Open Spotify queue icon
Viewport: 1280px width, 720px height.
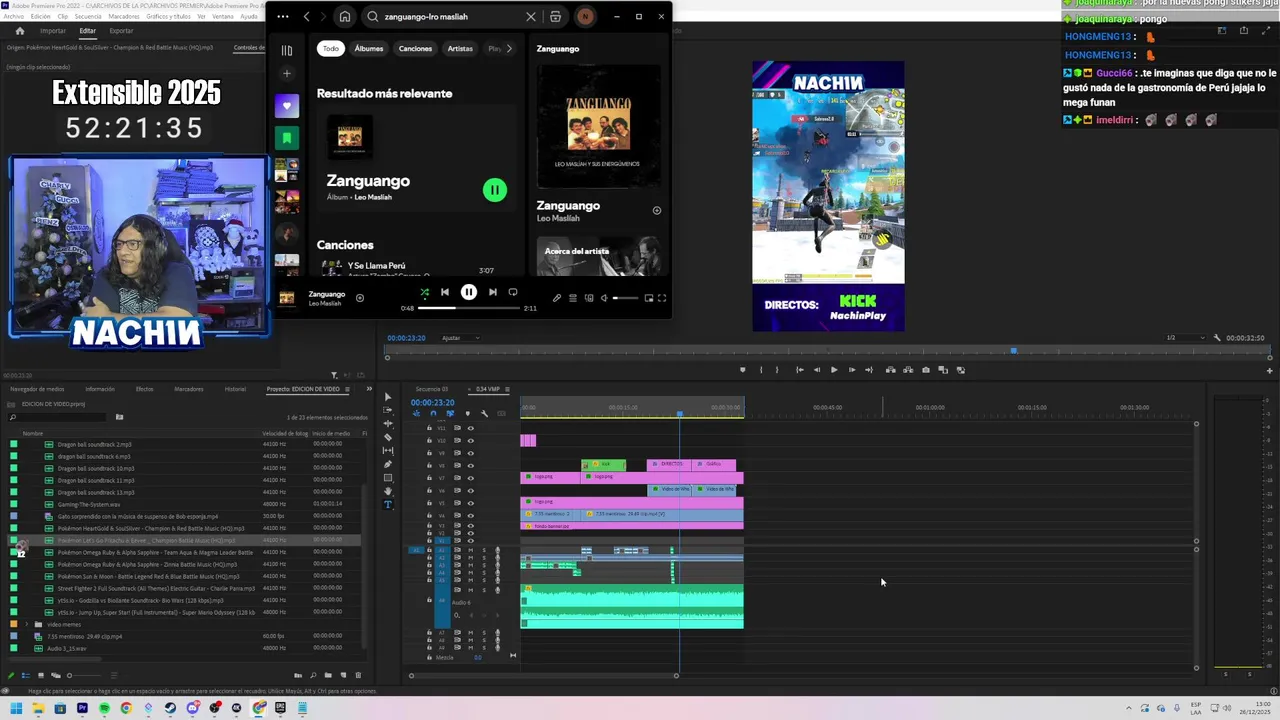tap(573, 298)
